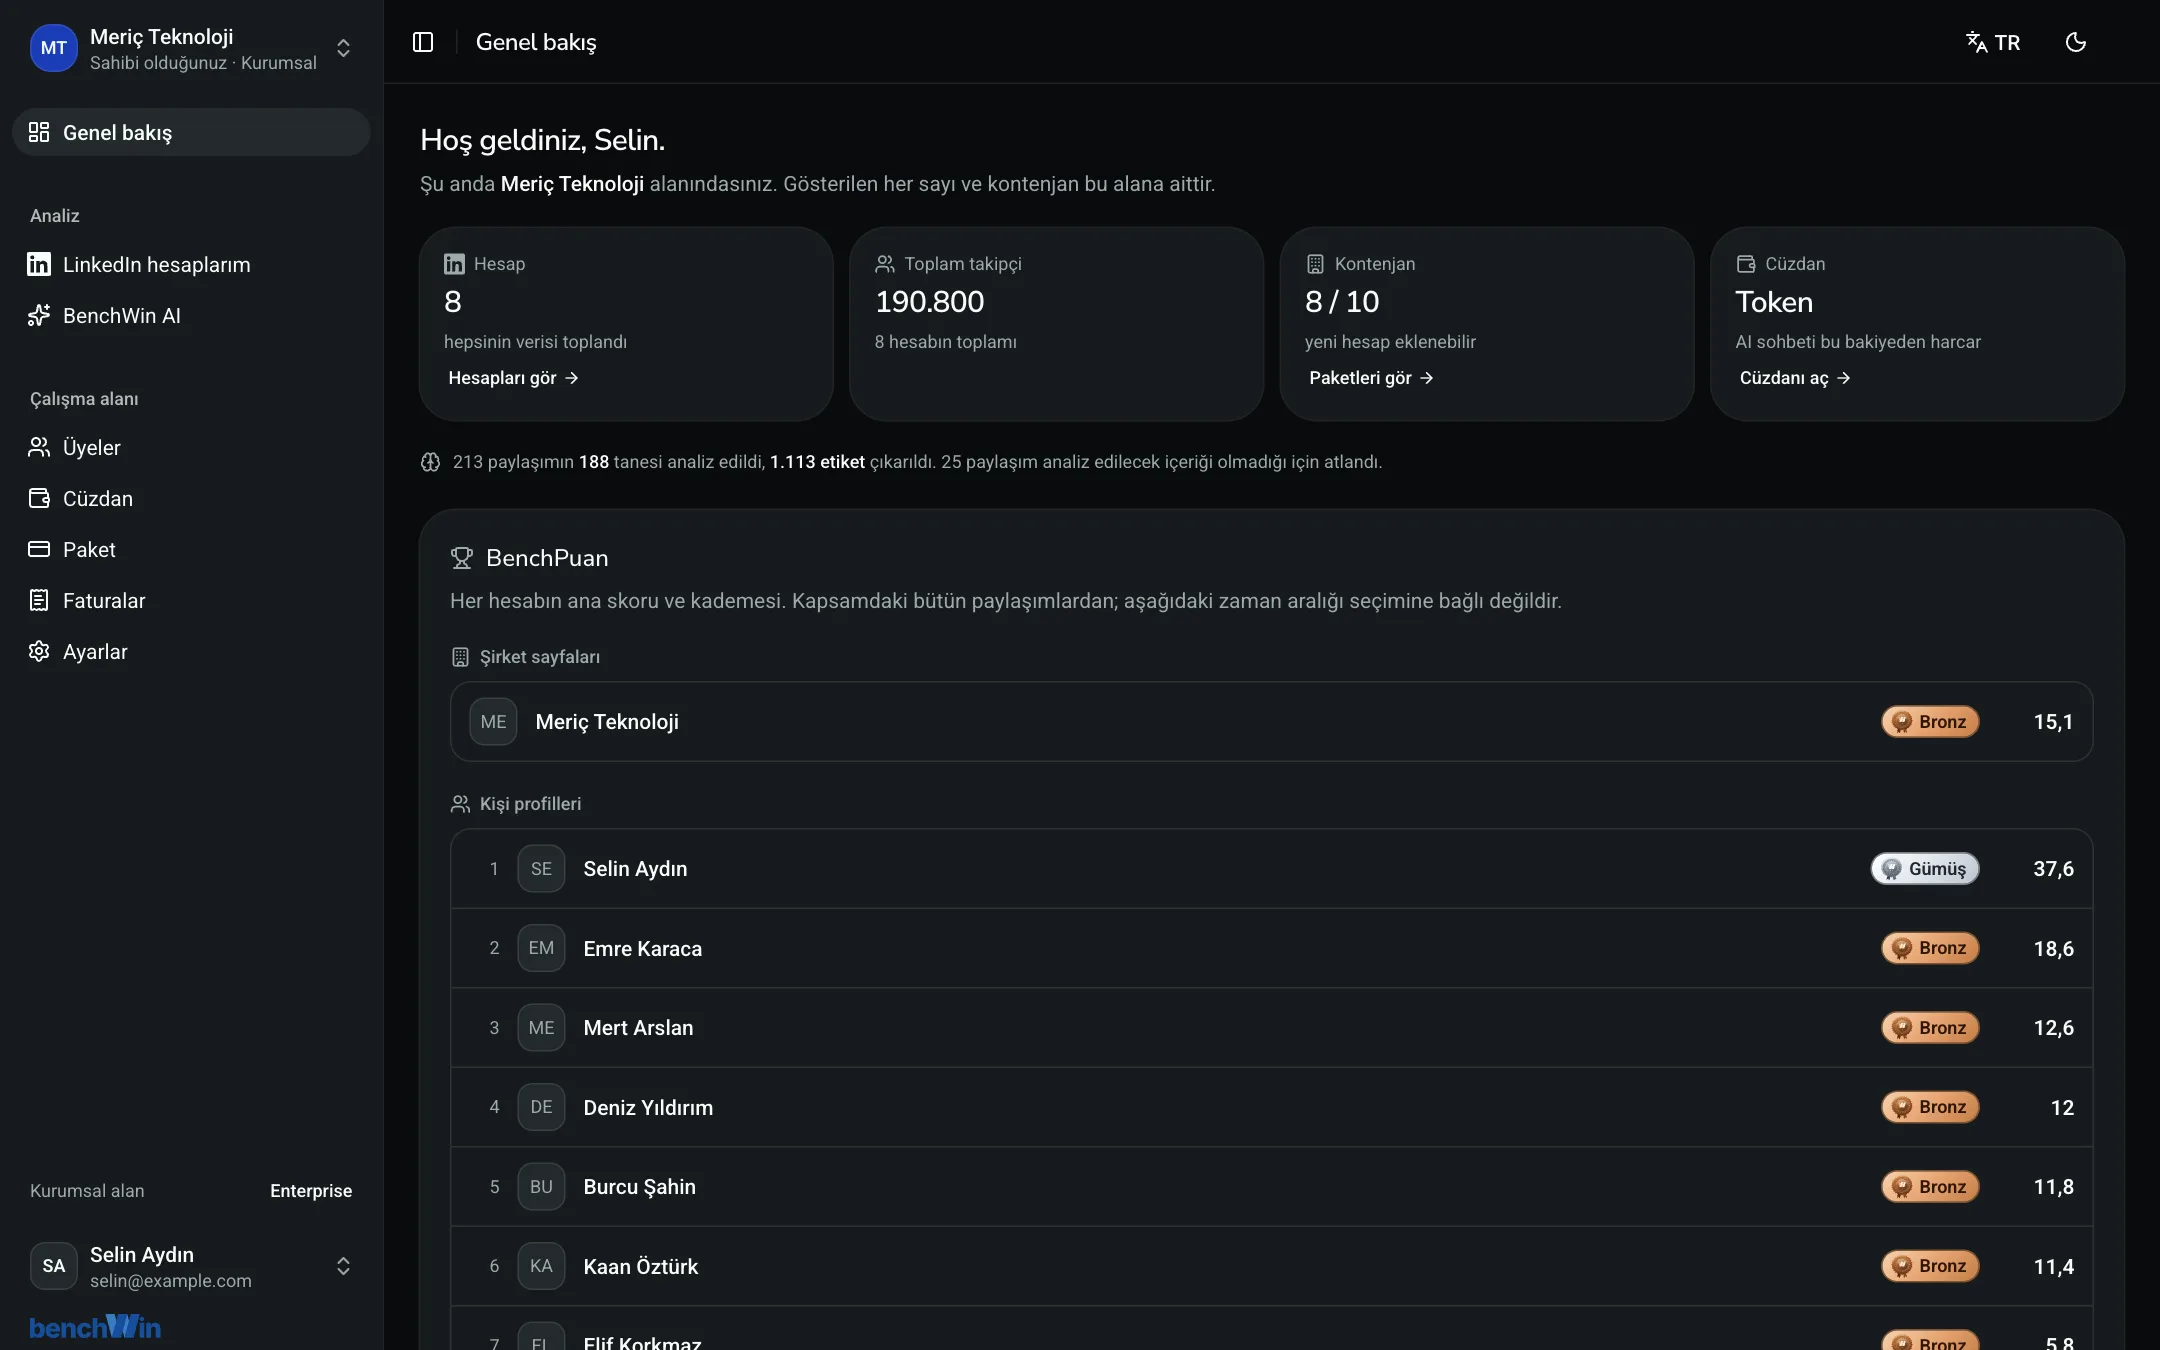Click people icon next to Kişi profilleri
This screenshot has width=2160, height=1350.
pyautogui.click(x=460, y=804)
